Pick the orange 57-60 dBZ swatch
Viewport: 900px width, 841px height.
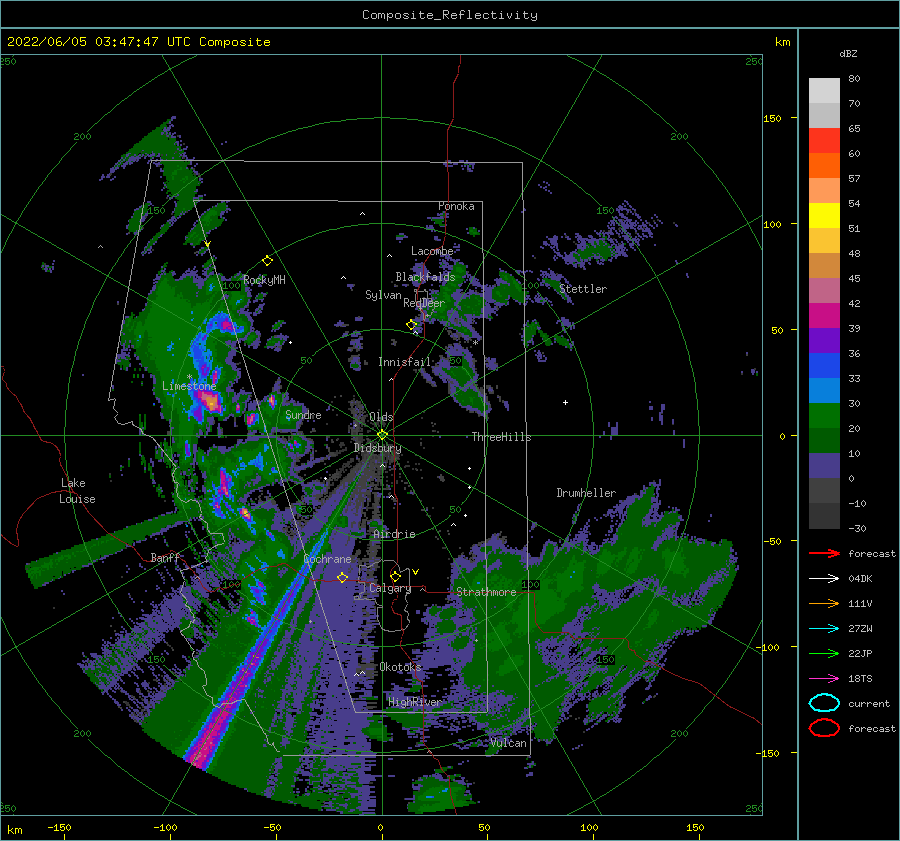pos(824,166)
